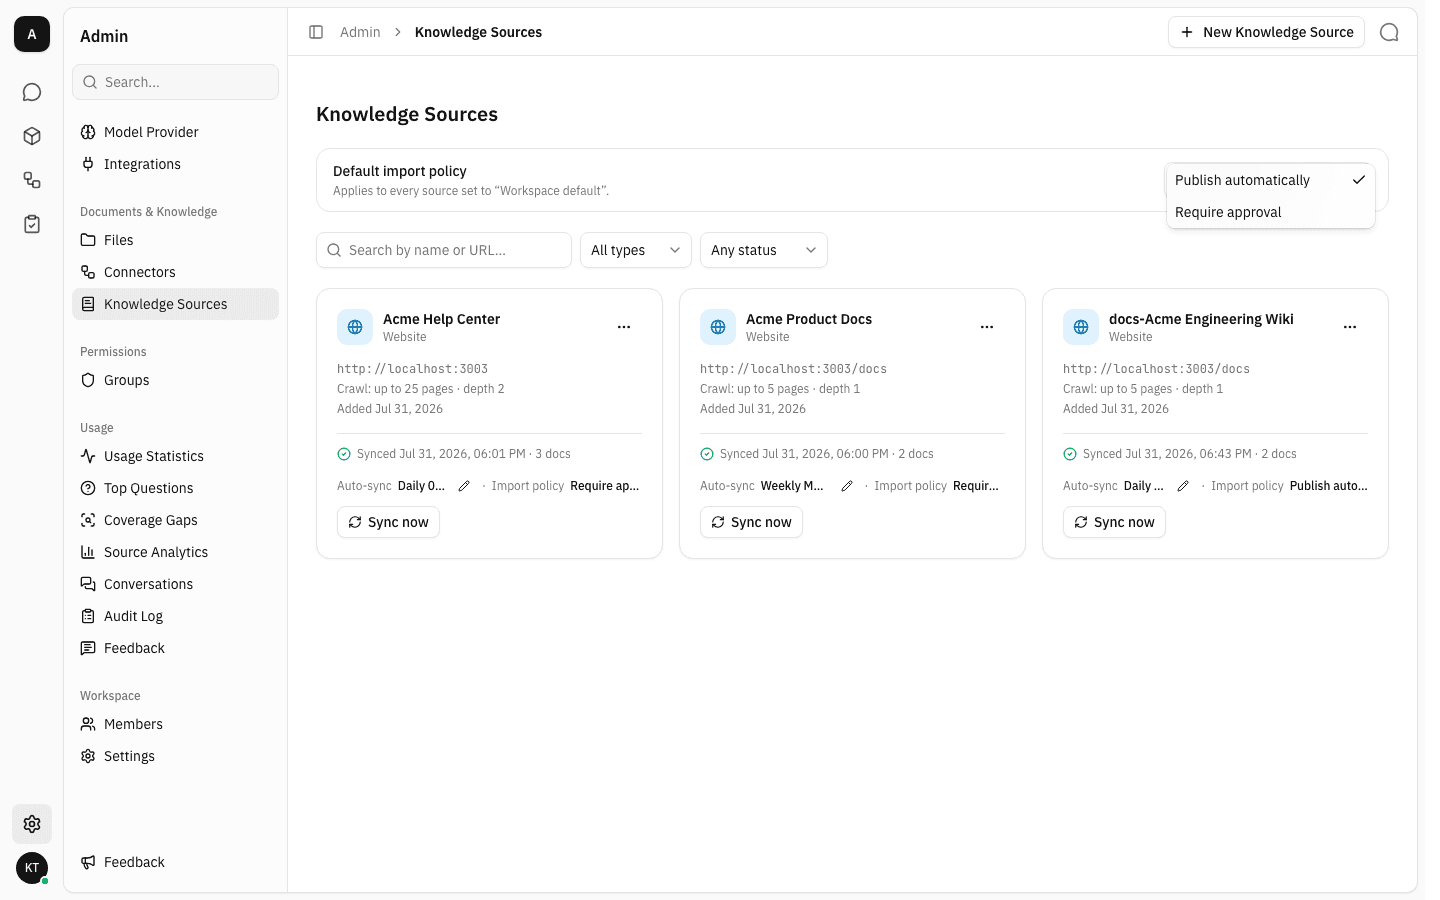Click Weekly auto-sync value on Product Docs

click(x=792, y=486)
